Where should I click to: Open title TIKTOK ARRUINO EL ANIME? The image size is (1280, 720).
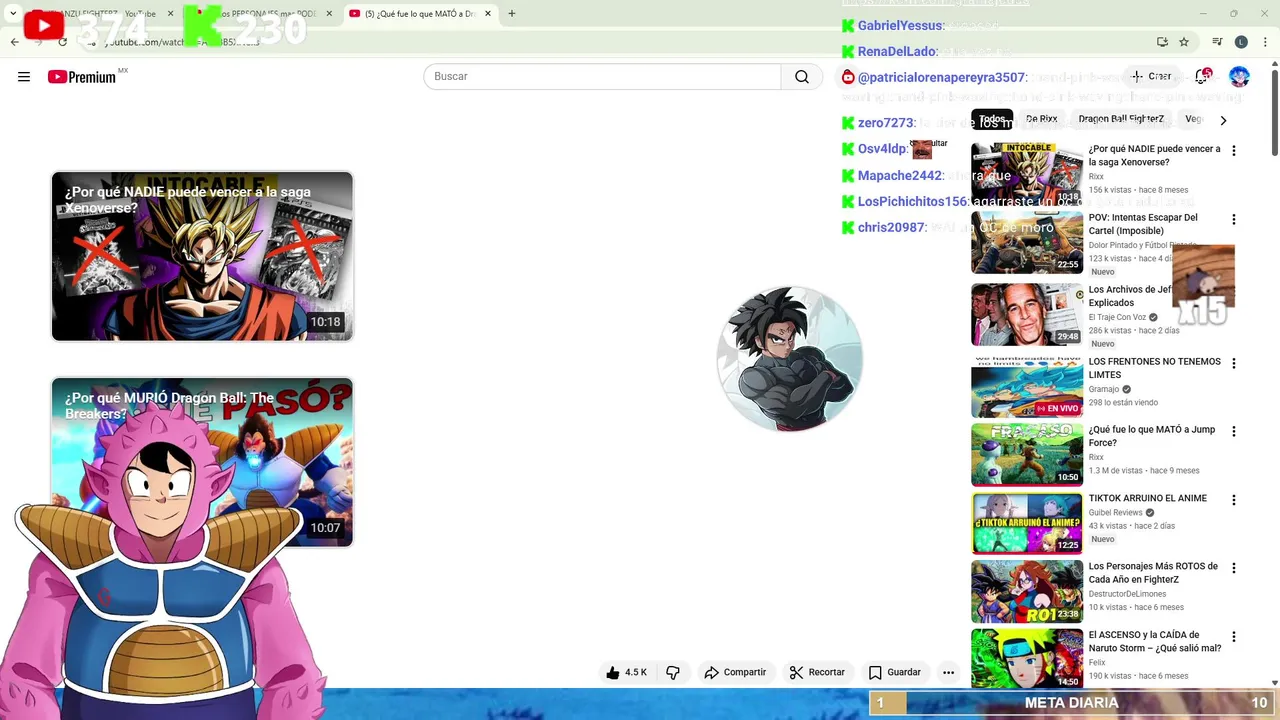[x=1148, y=498]
